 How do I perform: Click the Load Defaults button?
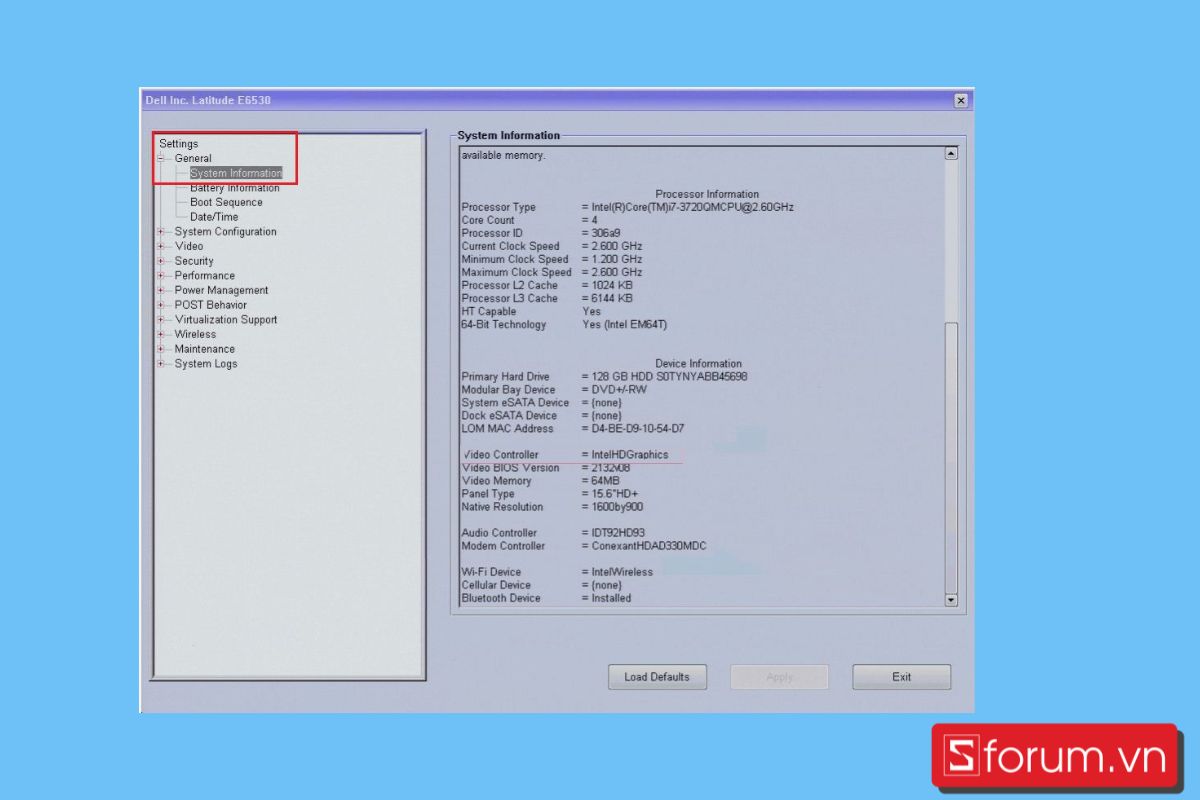(657, 677)
